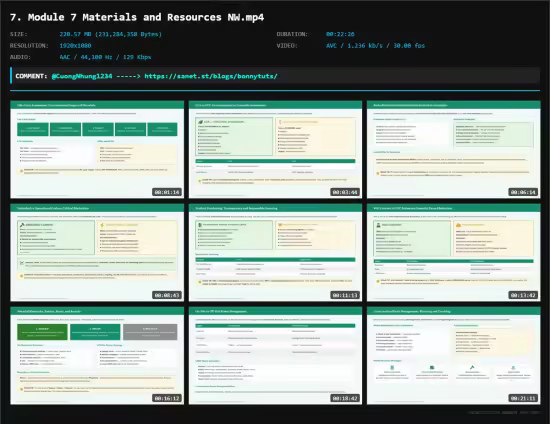550x424 pixels.
Task: Click the AAC / 44,100 Hz audio value
Action: (x=105, y=57)
